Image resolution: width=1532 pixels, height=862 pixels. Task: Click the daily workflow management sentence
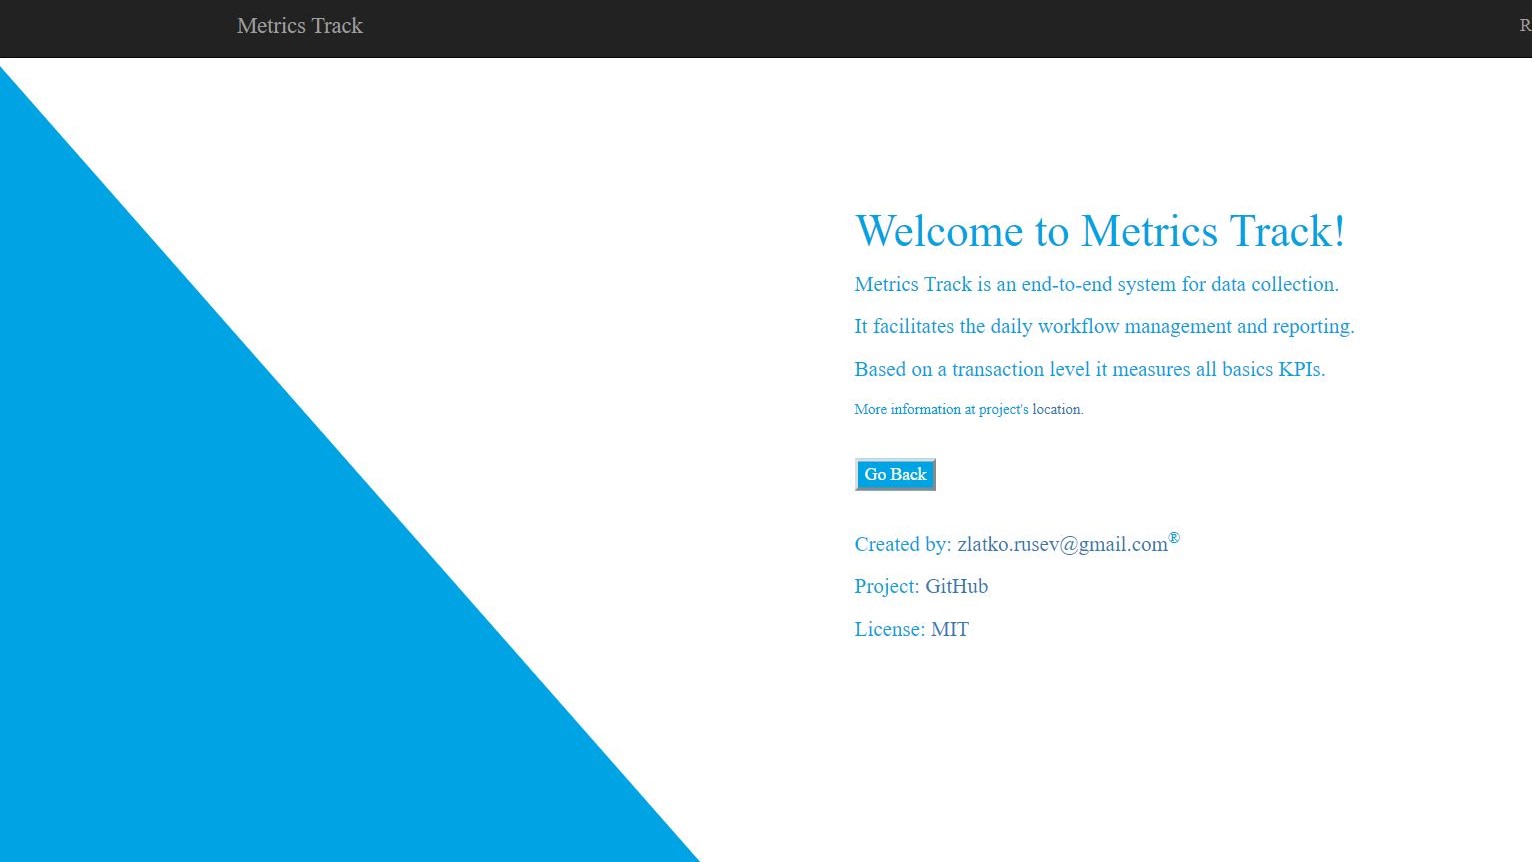click(x=1104, y=326)
